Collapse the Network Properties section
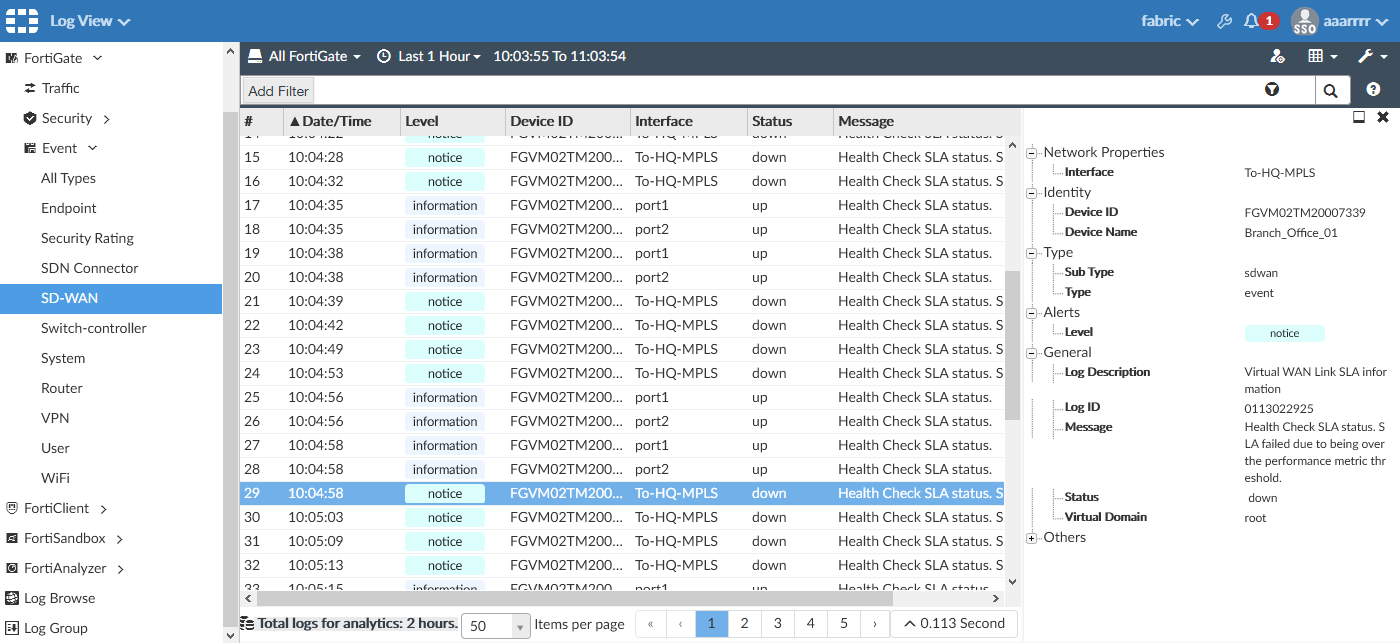This screenshot has width=1400, height=643. 1032,153
